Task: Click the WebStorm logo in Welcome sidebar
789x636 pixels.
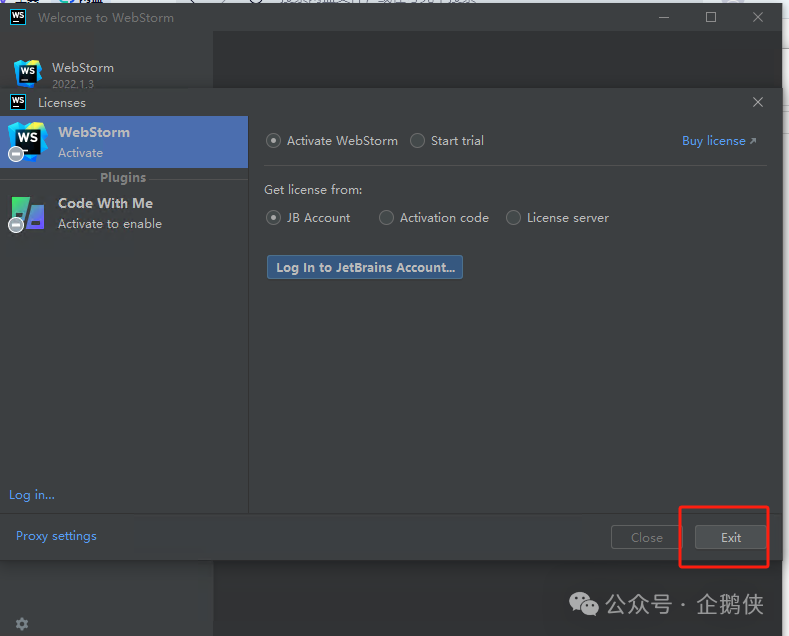Action: pyautogui.click(x=28, y=73)
